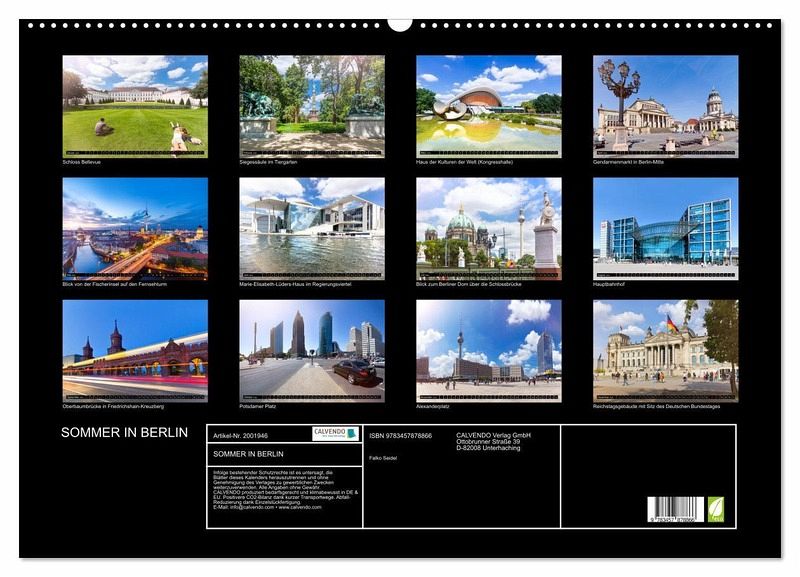Click the Ottobrunner Straße 39 address line
Viewport: 800px width, 577px height.
click(x=488, y=441)
